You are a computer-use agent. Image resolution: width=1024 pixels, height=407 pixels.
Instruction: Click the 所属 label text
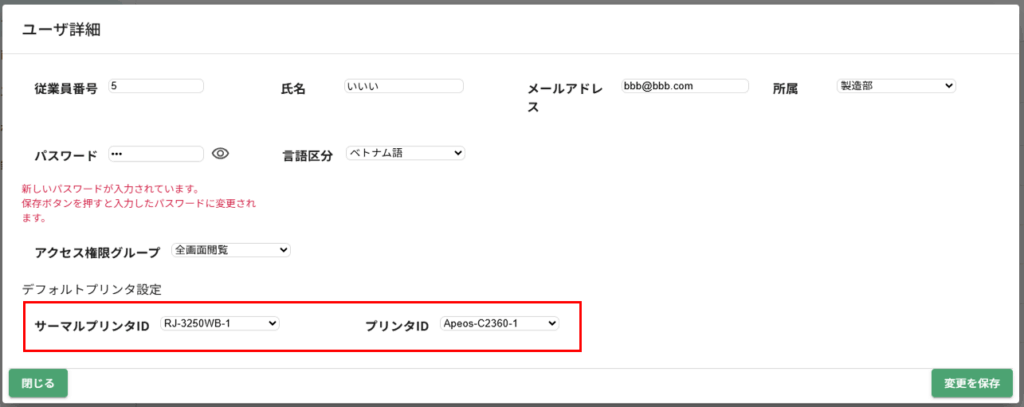point(785,89)
